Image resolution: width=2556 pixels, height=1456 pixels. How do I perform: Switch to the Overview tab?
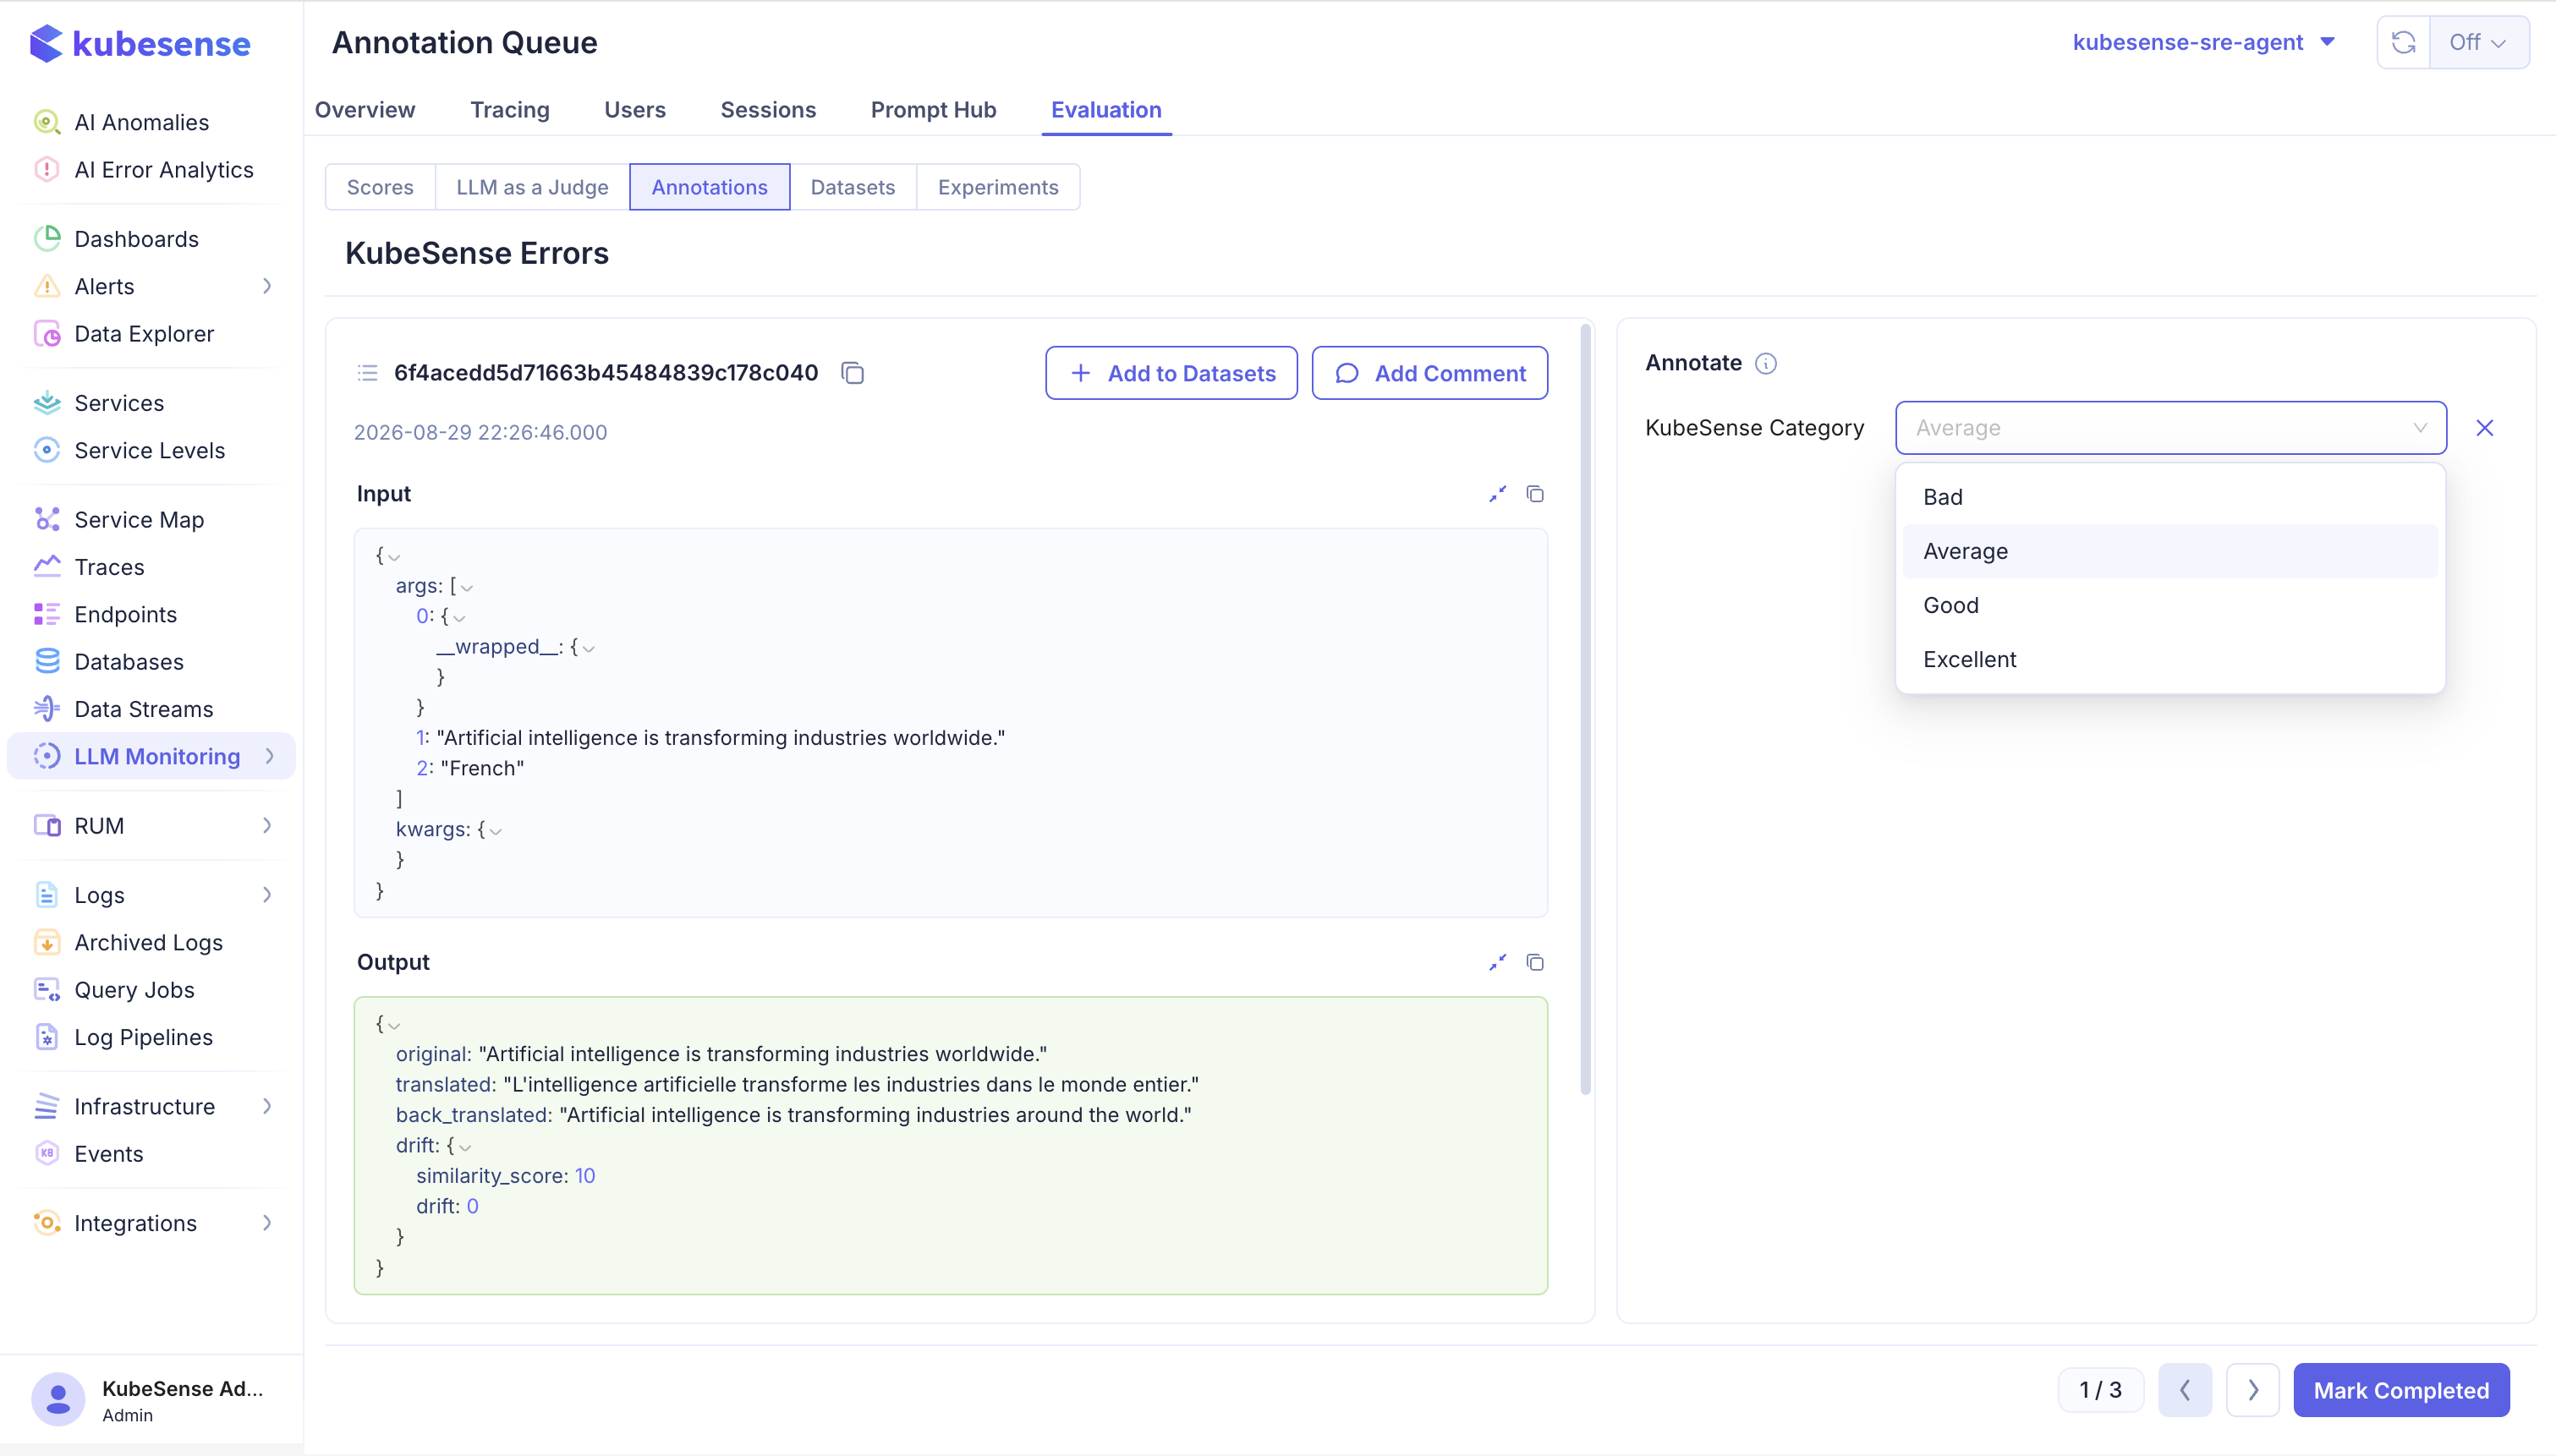(x=365, y=110)
